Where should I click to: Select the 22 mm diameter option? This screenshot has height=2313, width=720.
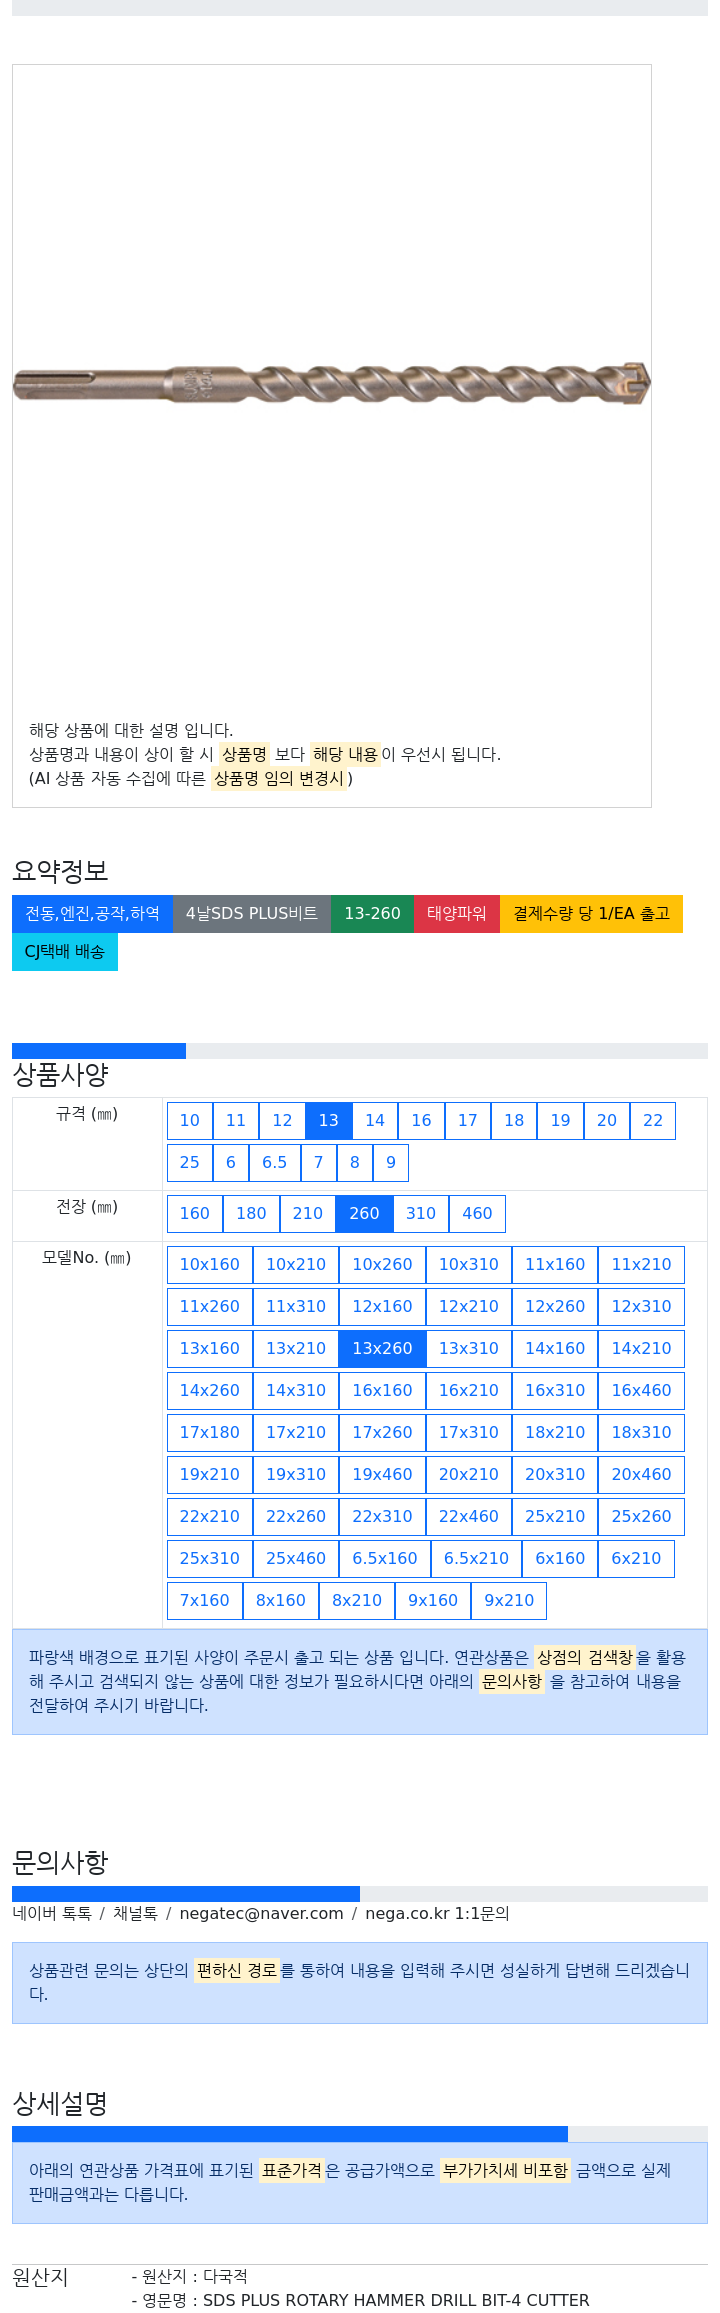653,1121
